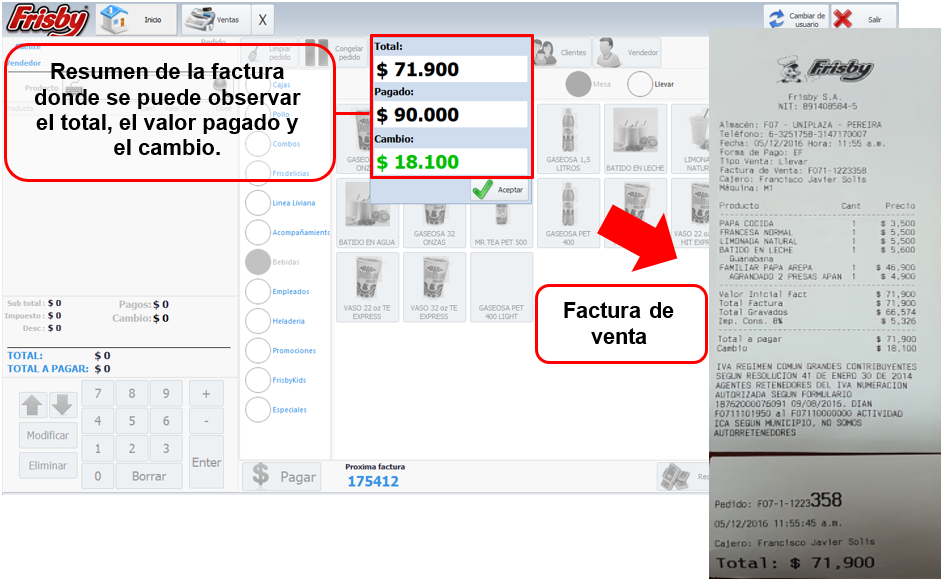This screenshot has height=580, width=942.
Task: Click keypad digit 9
Action: [166, 394]
